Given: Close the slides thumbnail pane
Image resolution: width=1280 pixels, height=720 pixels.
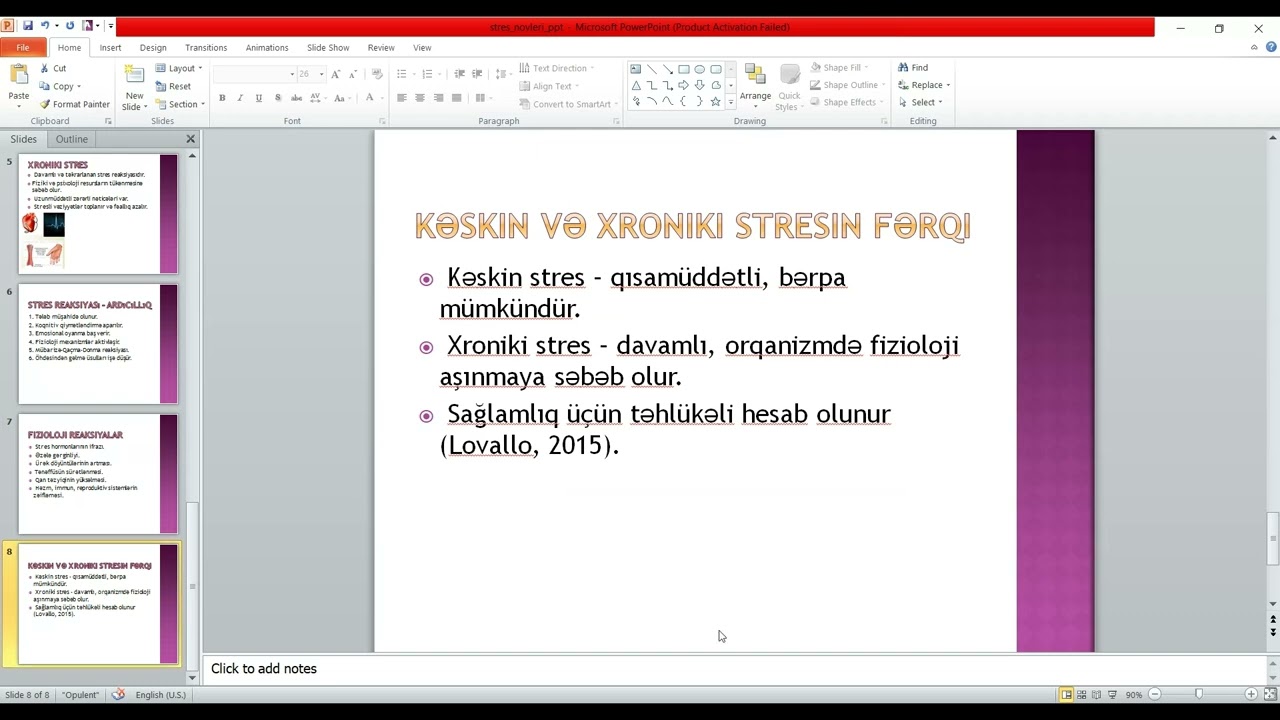Looking at the screenshot, I should [190, 139].
